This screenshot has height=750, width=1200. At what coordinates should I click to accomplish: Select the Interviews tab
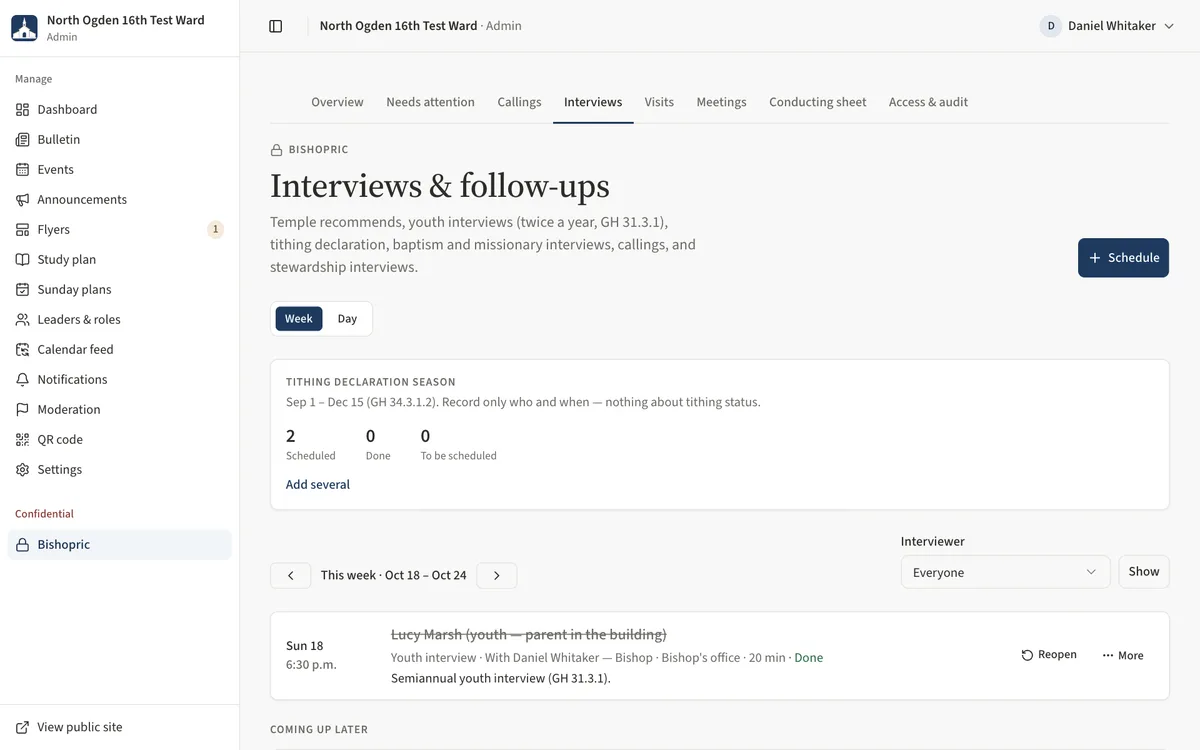(593, 102)
